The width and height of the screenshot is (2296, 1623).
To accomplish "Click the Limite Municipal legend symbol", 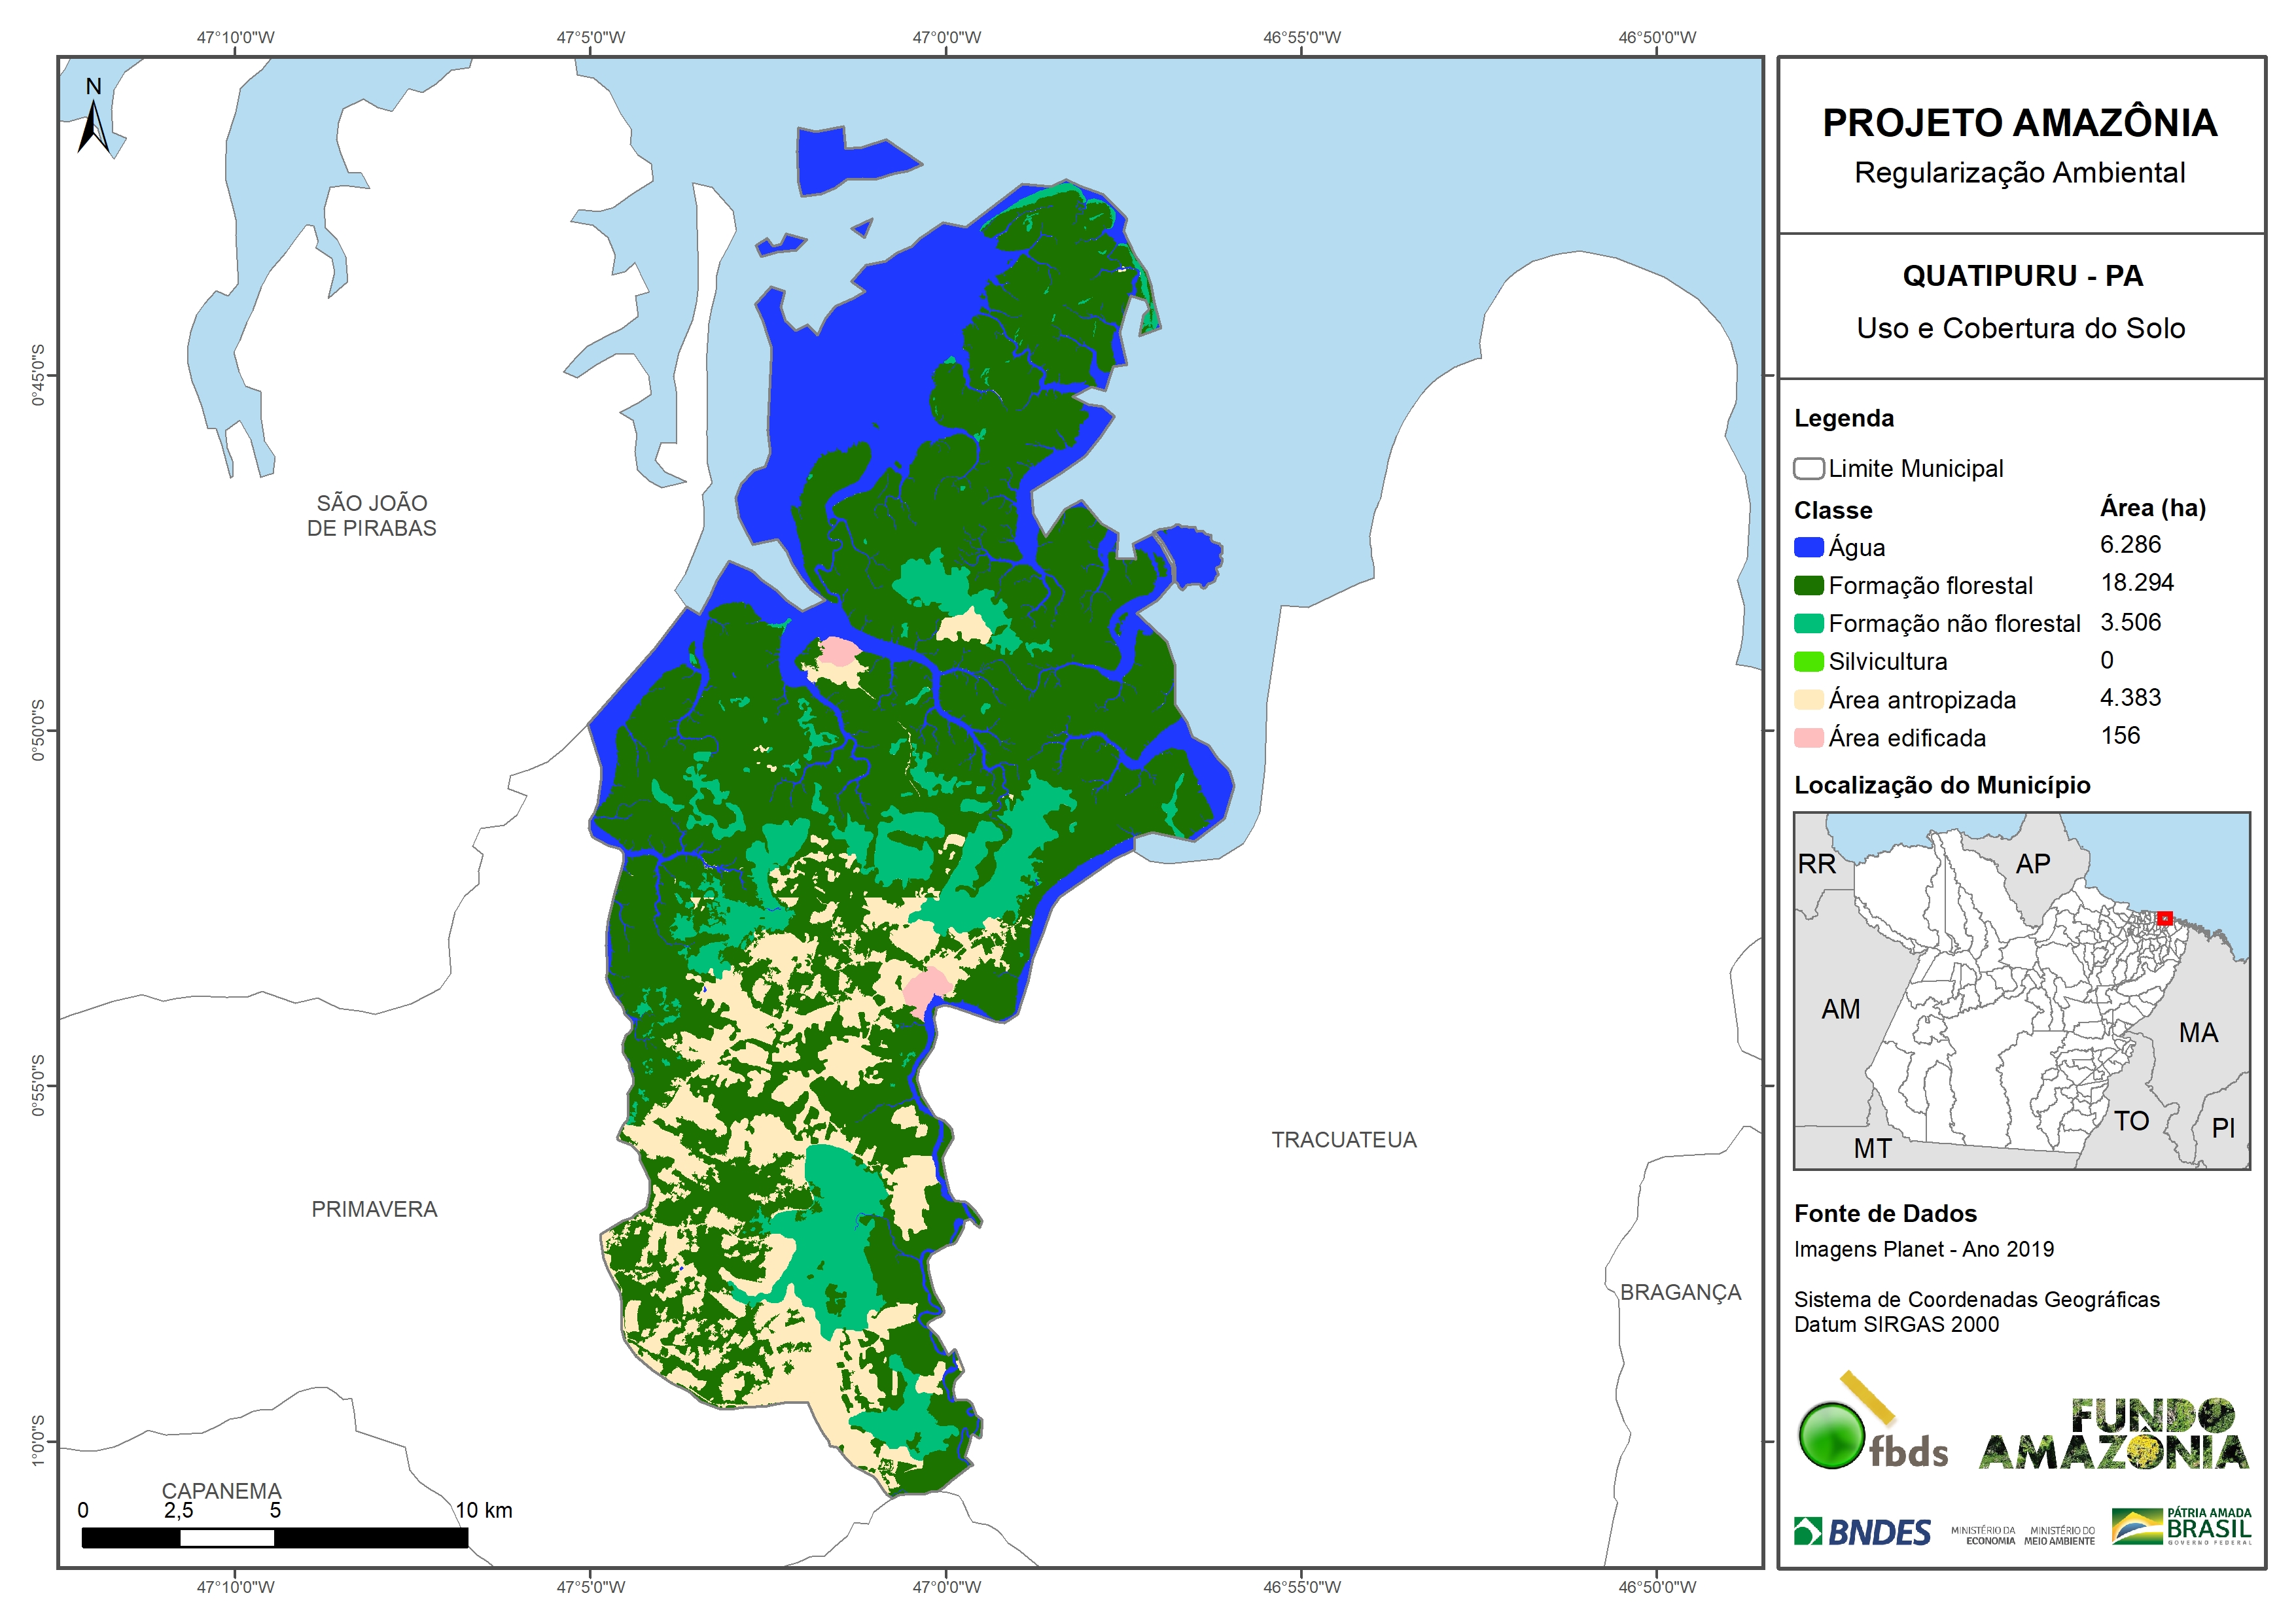I will coord(1808,468).
